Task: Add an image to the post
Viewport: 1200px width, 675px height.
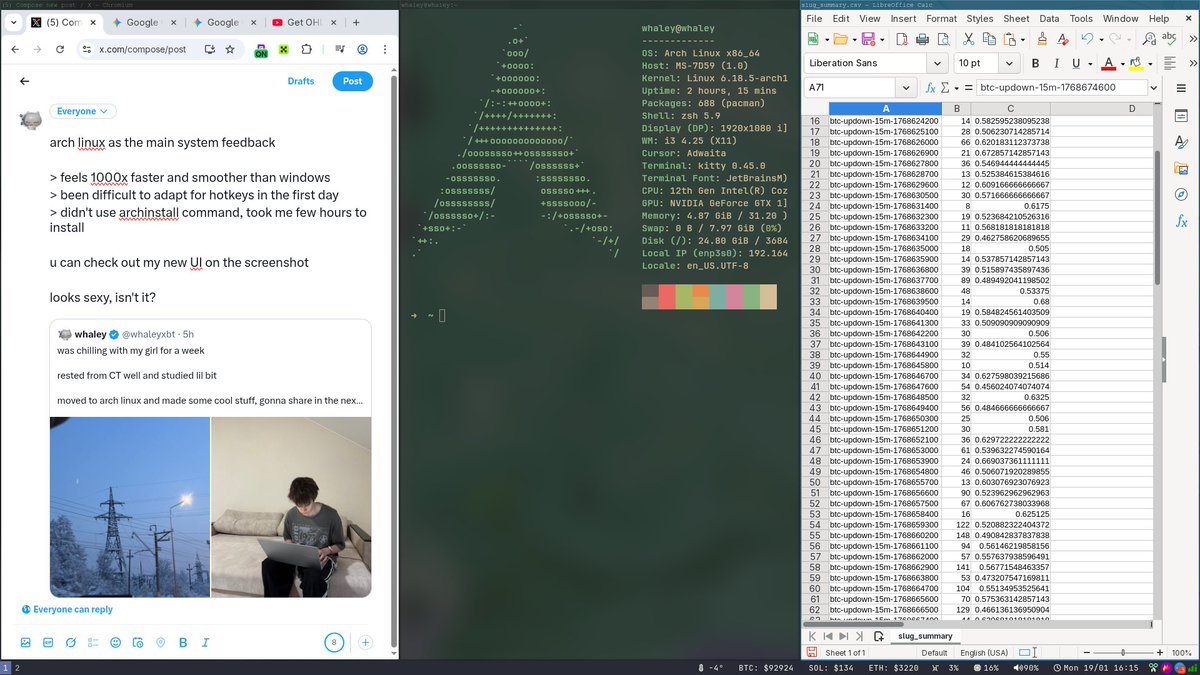Action: pyautogui.click(x=26, y=643)
